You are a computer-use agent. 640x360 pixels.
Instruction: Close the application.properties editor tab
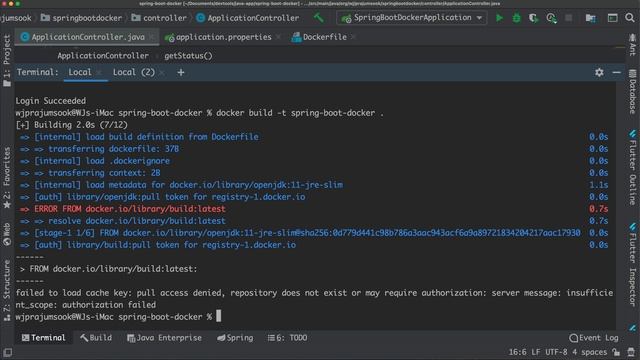tap(278, 37)
